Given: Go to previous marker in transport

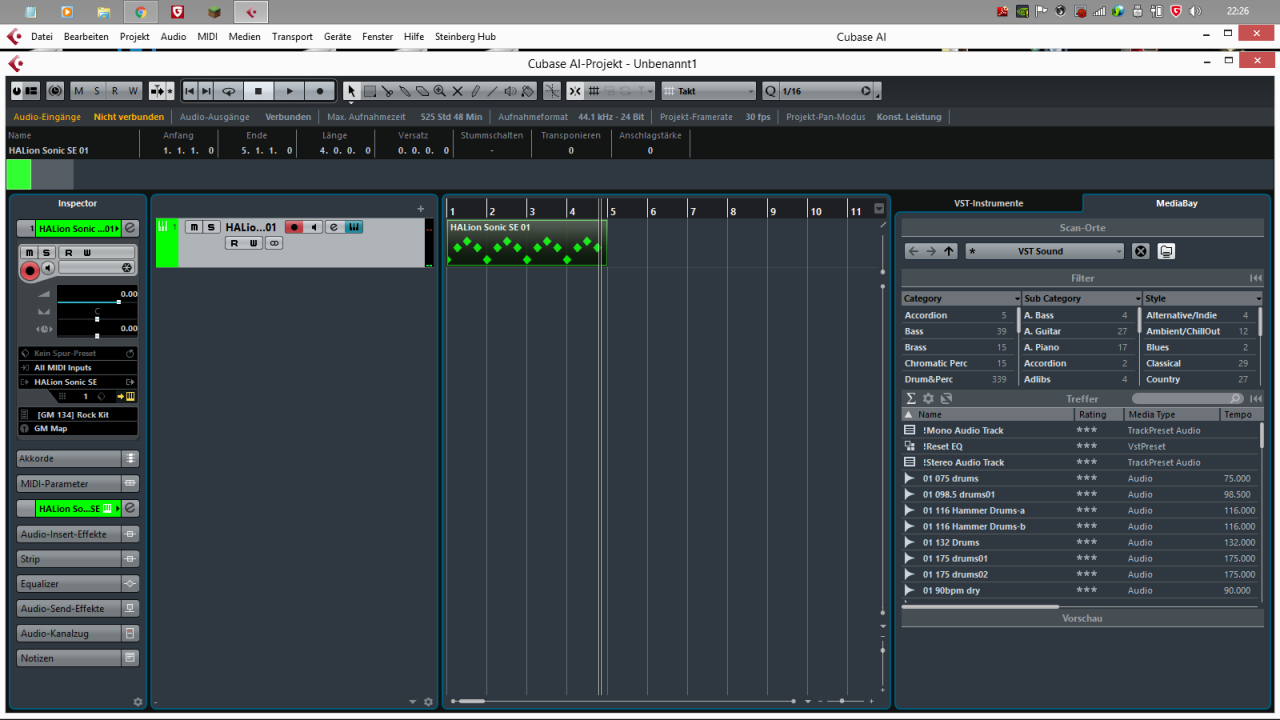Looking at the screenshot, I should 190,91.
